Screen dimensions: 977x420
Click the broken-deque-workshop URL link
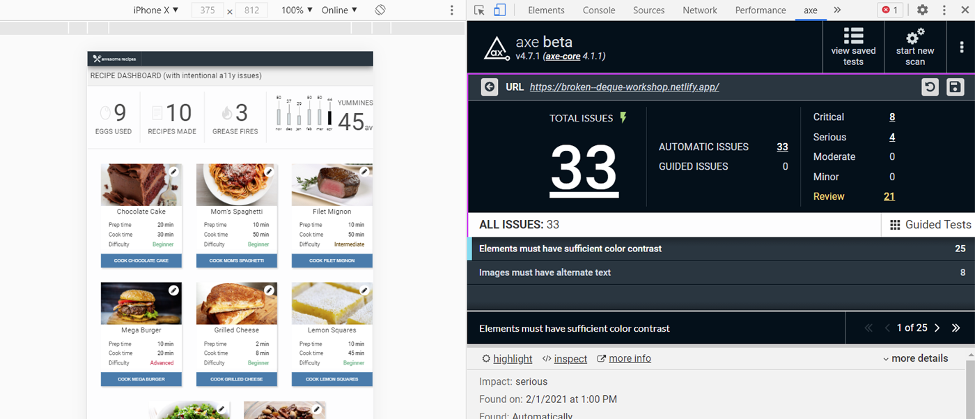pos(624,87)
